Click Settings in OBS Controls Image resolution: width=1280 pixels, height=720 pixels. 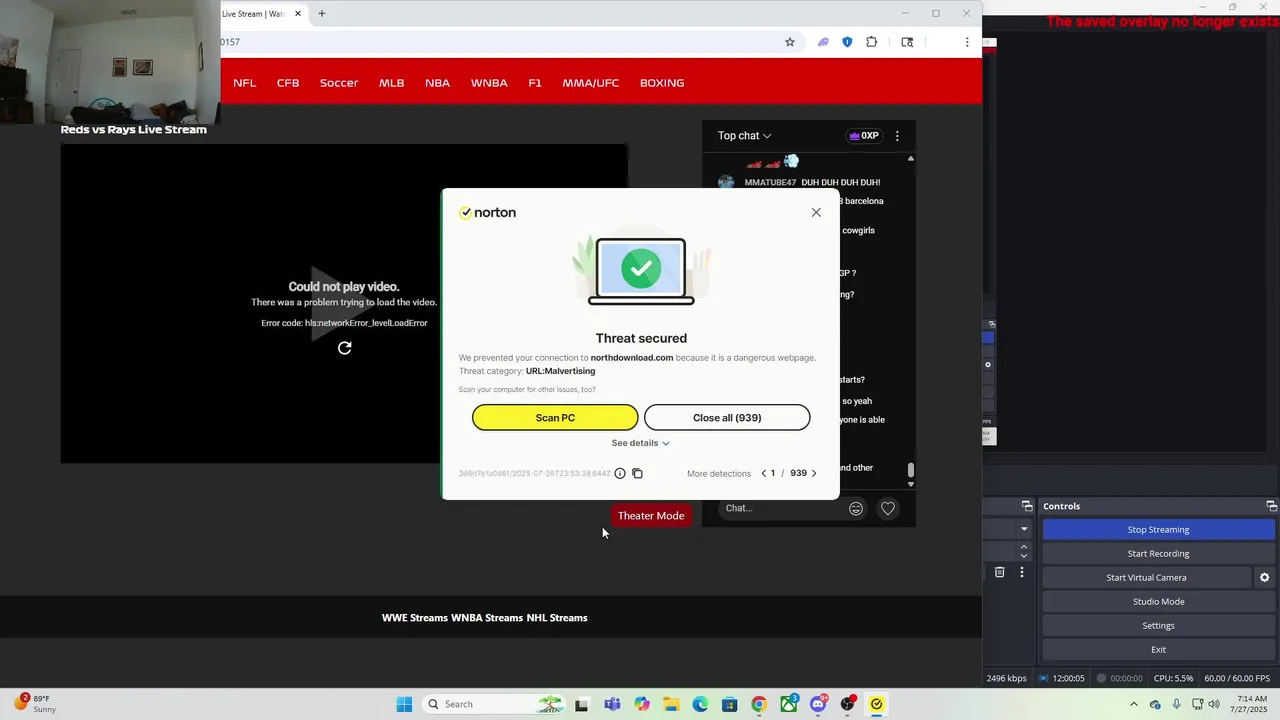click(1158, 626)
